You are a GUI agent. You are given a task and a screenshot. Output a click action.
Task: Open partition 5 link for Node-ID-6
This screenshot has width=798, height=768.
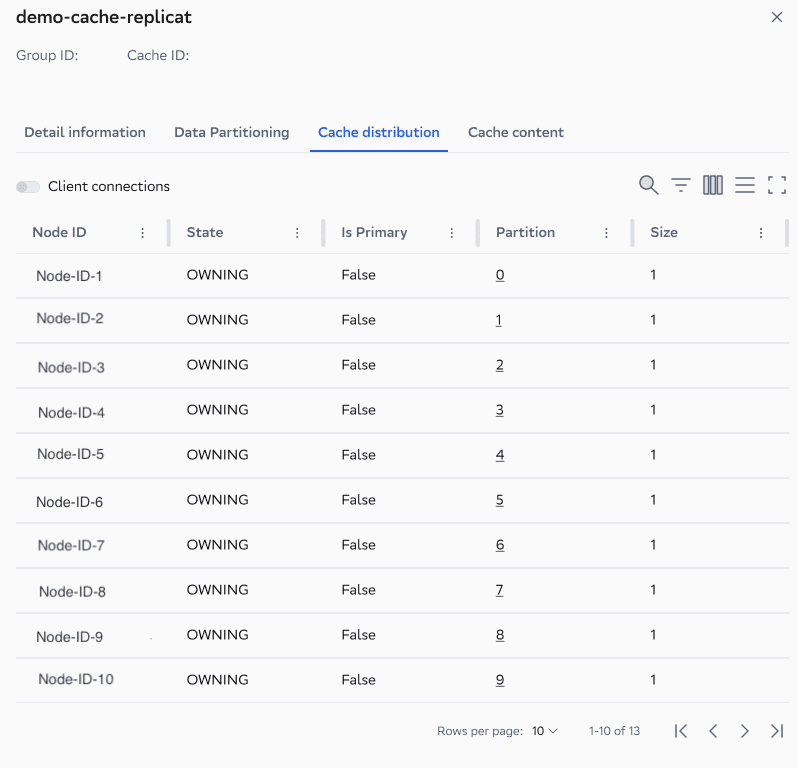[x=500, y=500]
